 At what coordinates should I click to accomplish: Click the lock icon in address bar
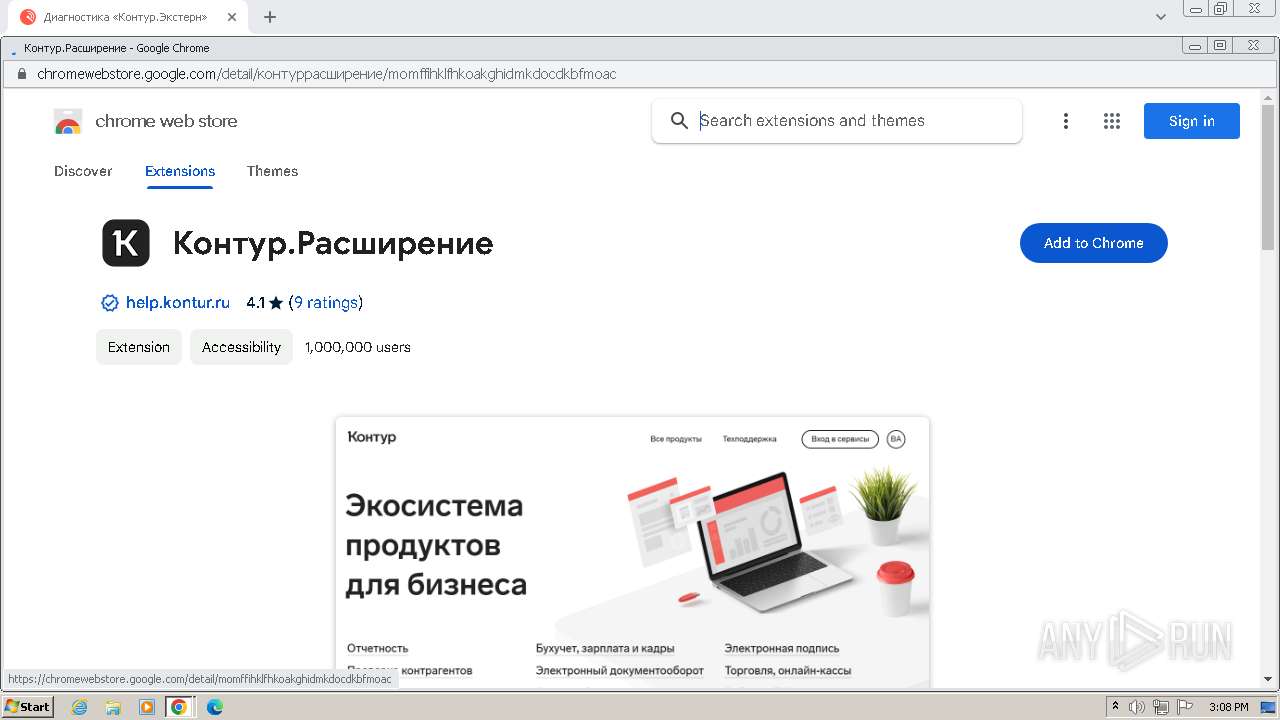tap(20, 74)
